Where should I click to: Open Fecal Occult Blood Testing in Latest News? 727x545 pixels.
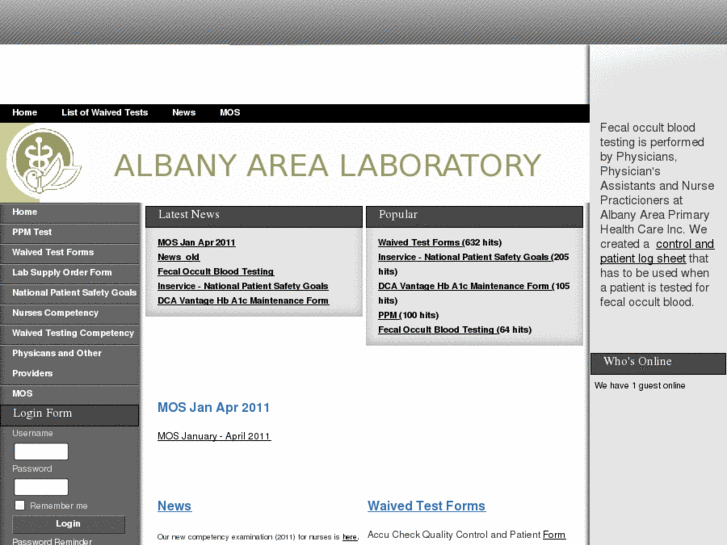coord(216,272)
